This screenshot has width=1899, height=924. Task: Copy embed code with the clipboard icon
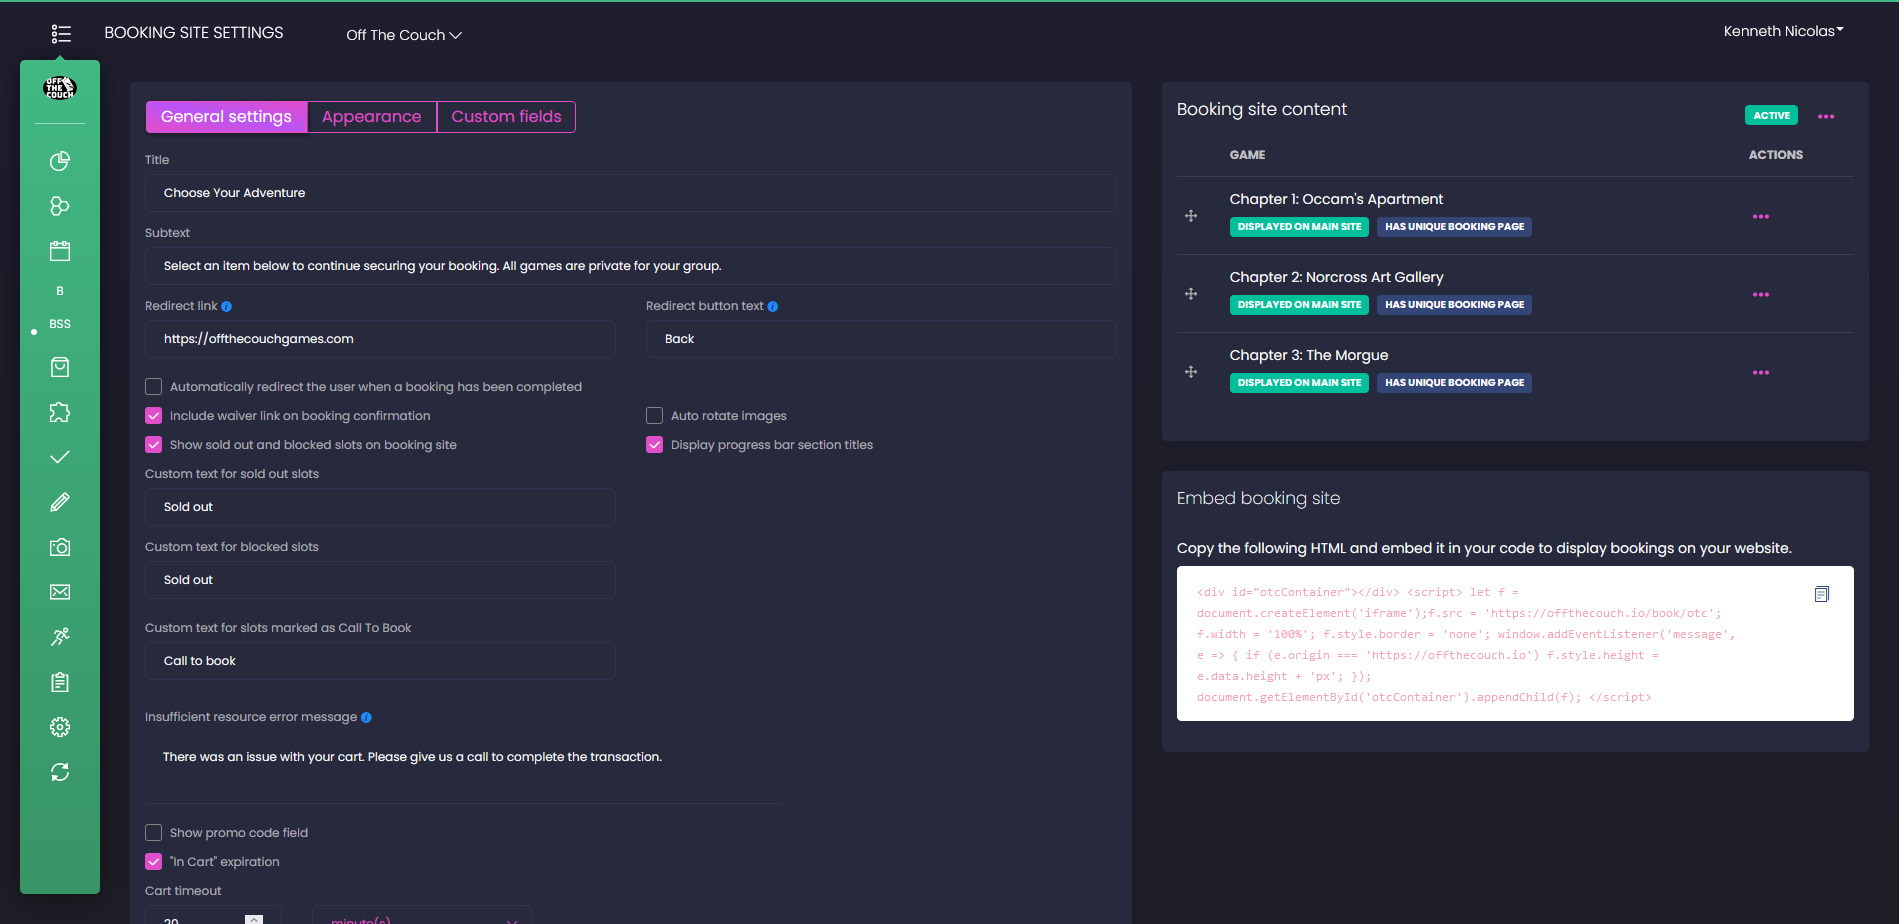click(x=1821, y=594)
